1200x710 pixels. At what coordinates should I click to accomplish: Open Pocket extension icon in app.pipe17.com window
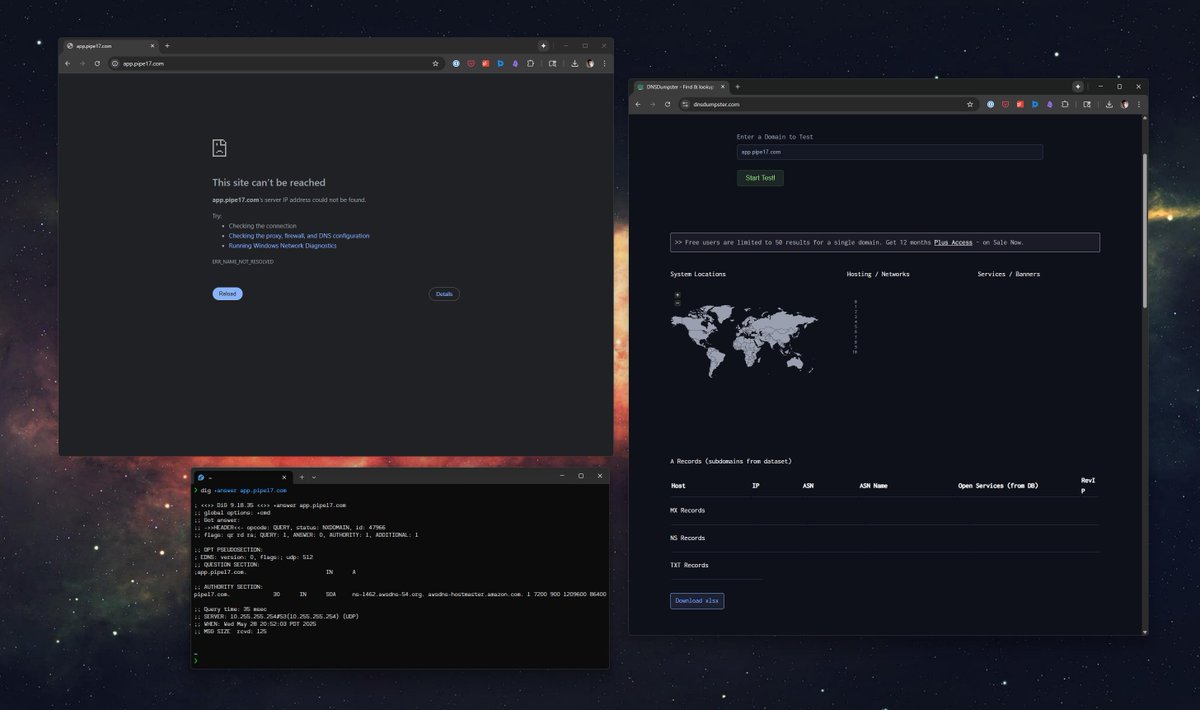click(471, 63)
